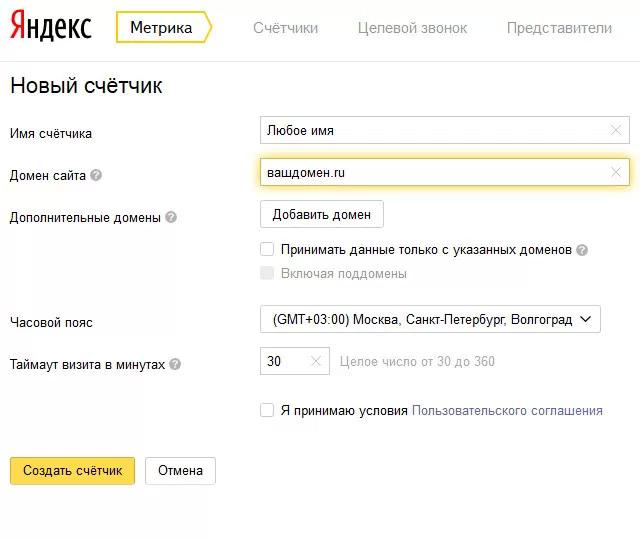Click the Имя счётчика label
This screenshot has height=540, width=640.
click(x=51, y=133)
